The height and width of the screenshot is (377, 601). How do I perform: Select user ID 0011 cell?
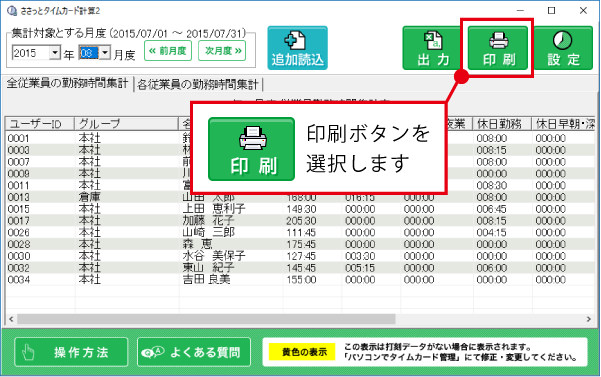(x=18, y=185)
